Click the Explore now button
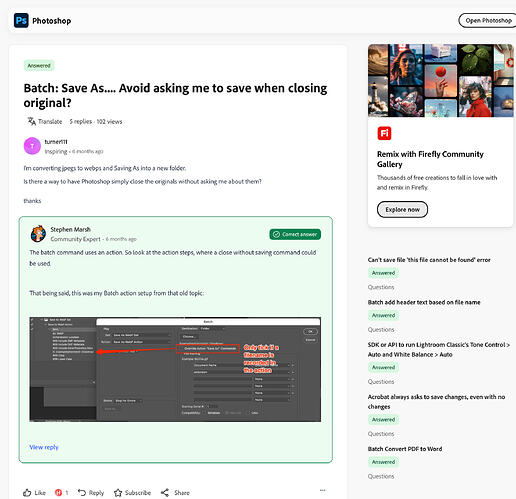The width and height of the screenshot is (516, 499). (402, 209)
